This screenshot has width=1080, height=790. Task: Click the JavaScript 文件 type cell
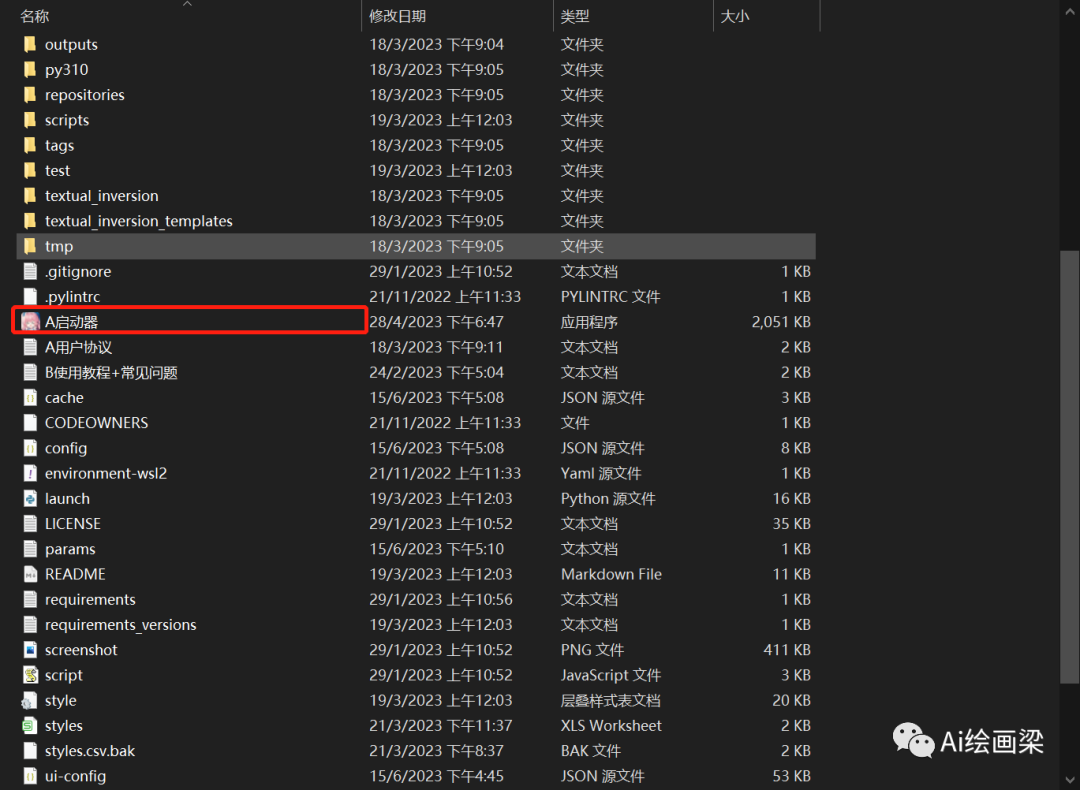click(611, 676)
